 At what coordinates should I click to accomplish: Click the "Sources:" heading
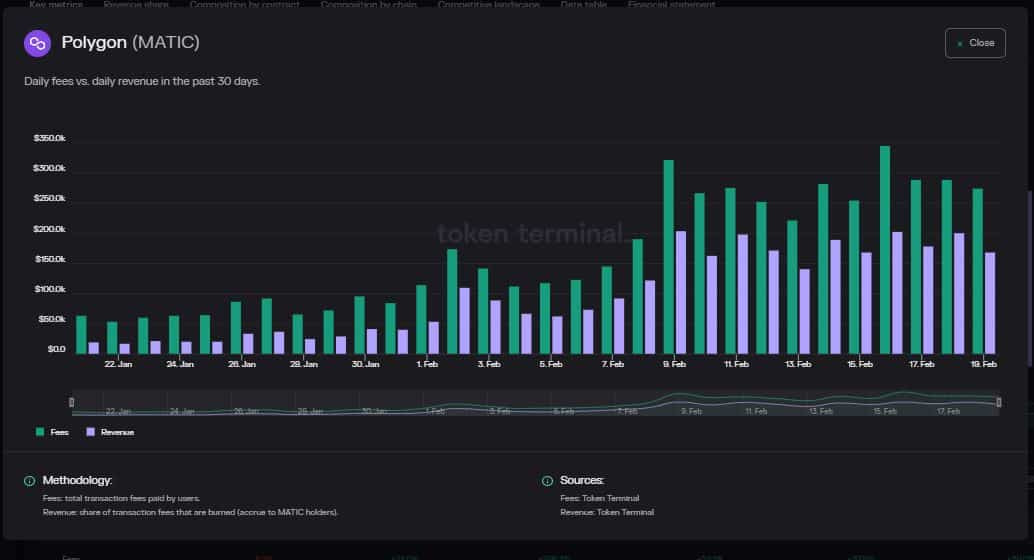(582, 480)
